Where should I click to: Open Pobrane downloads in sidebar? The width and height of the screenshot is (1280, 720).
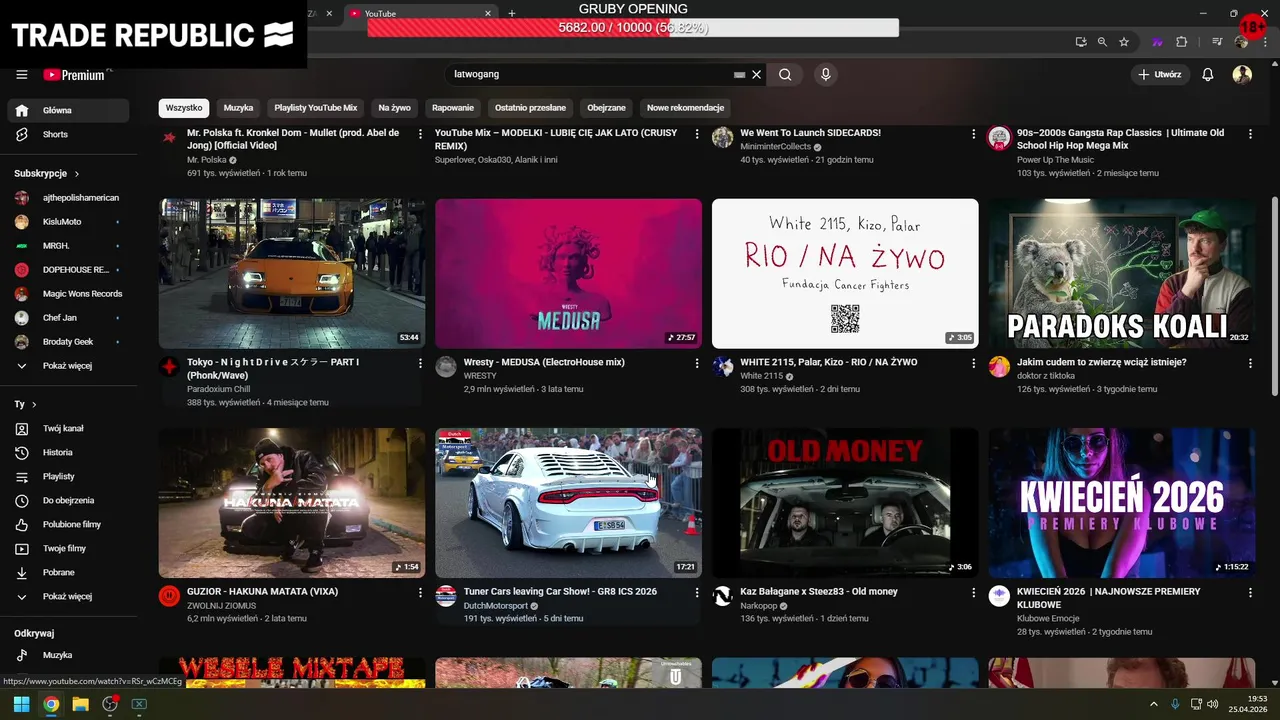click(68, 572)
